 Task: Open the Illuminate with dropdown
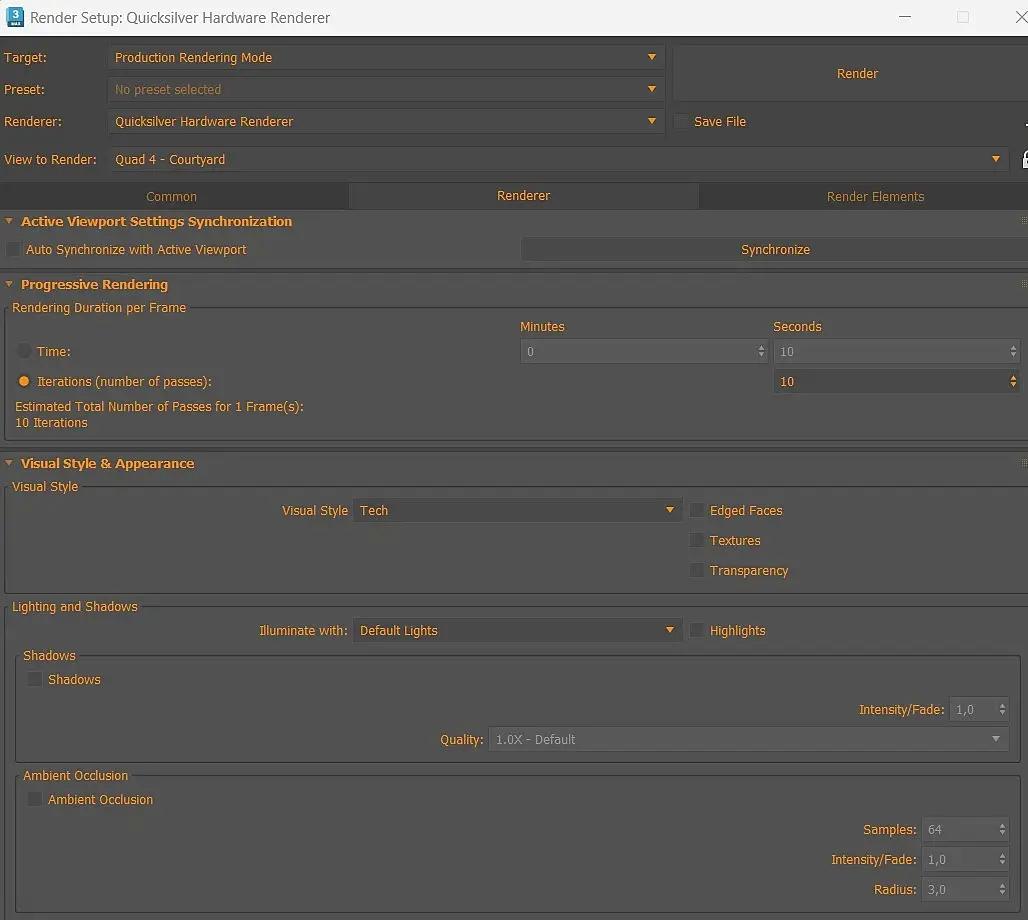517,630
